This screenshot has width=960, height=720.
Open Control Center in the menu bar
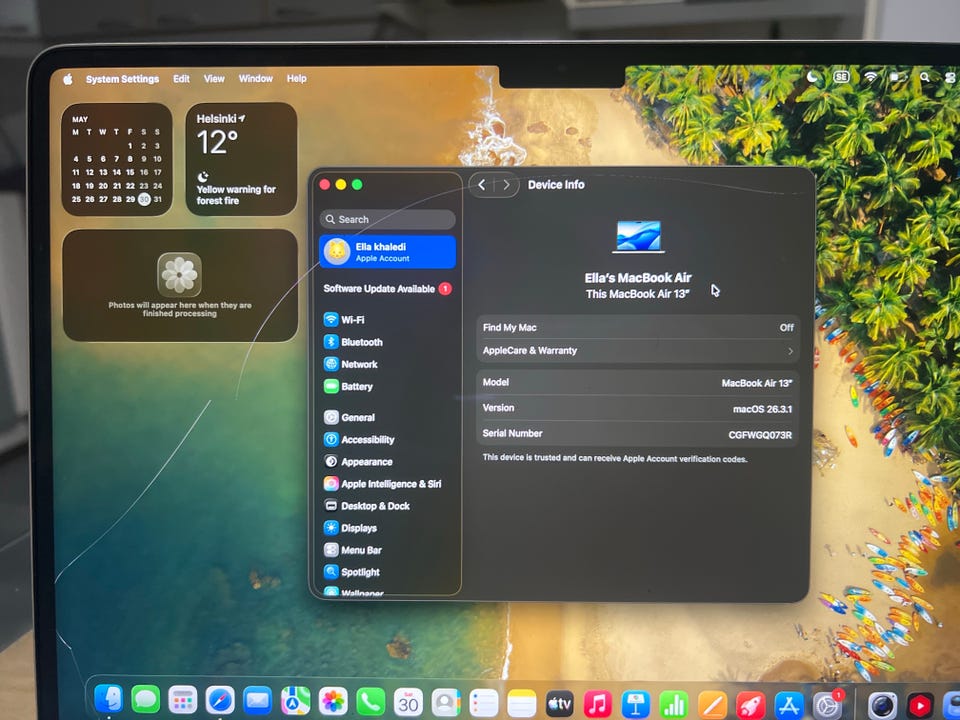pos(950,78)
